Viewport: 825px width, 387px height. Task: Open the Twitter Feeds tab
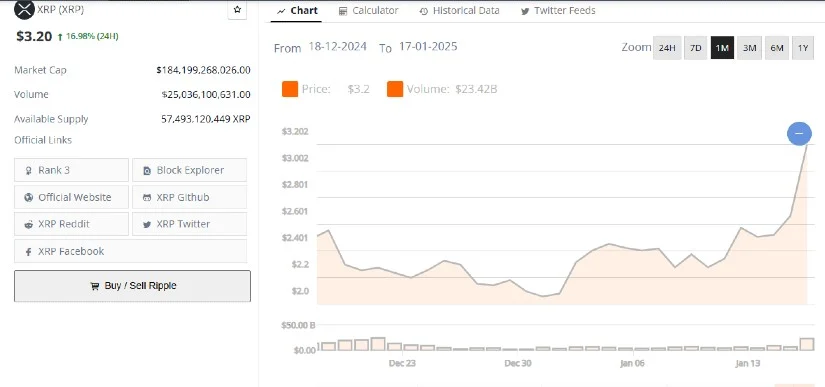[x=558, y=11]
